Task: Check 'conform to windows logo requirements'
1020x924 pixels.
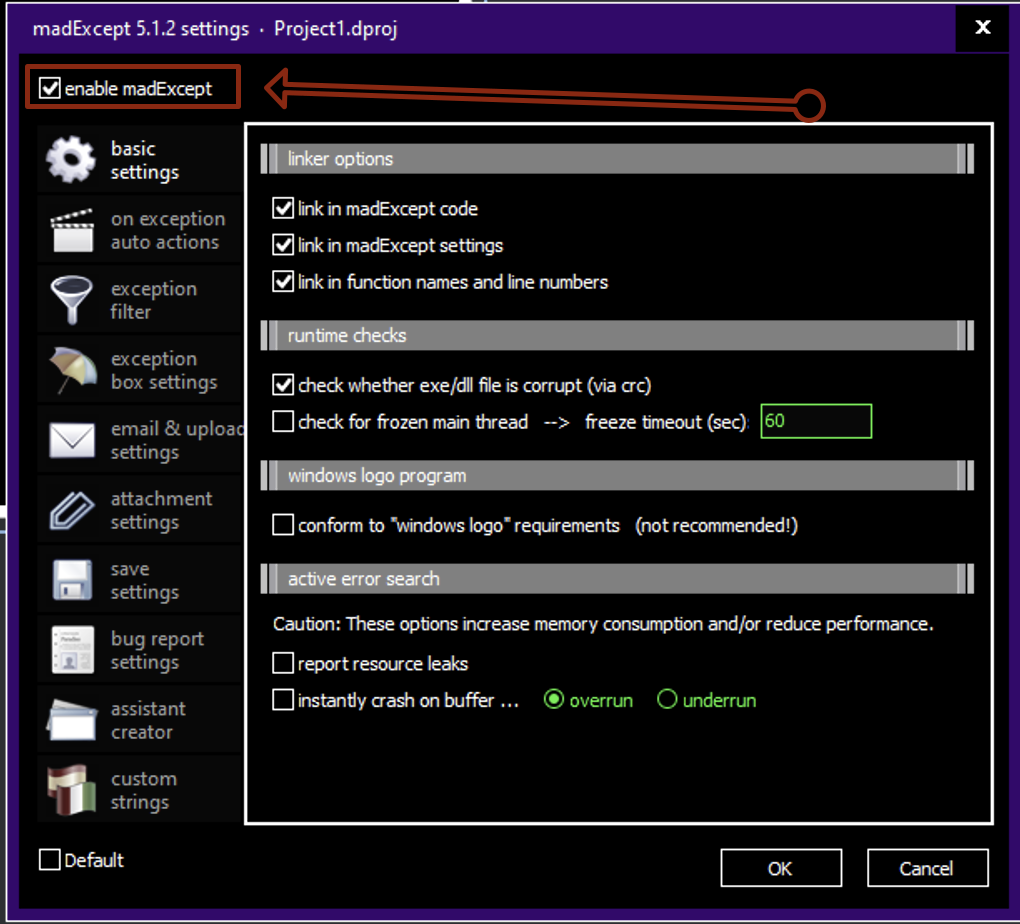Action: point(283,525)
